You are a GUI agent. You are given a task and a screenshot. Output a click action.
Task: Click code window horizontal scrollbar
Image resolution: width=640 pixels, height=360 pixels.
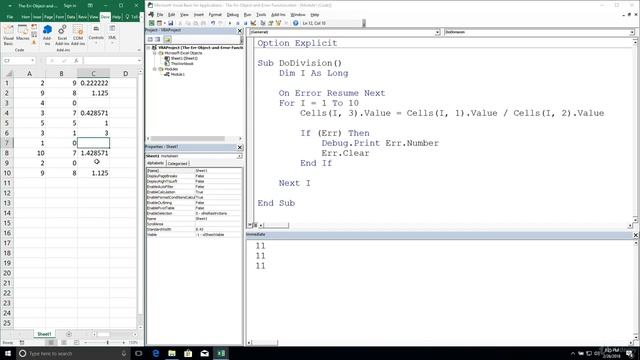pos(276,225)
